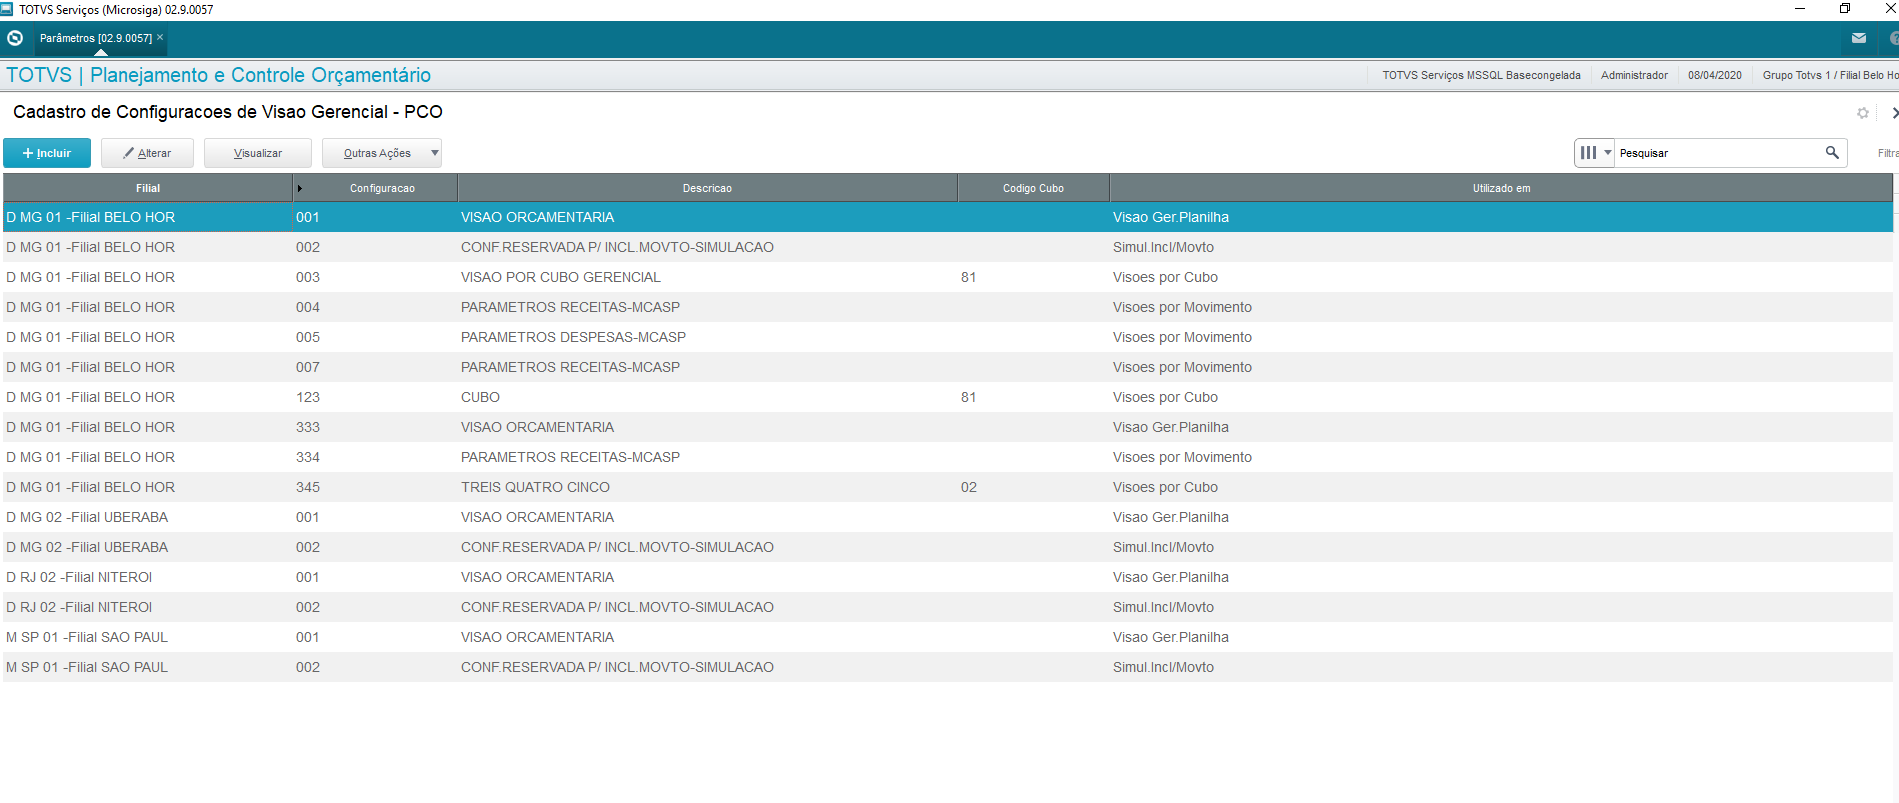The image size is (1899, 803).
Task: Open the column selector icon beside Pesquisar
Action: (x=1588, y=153)
